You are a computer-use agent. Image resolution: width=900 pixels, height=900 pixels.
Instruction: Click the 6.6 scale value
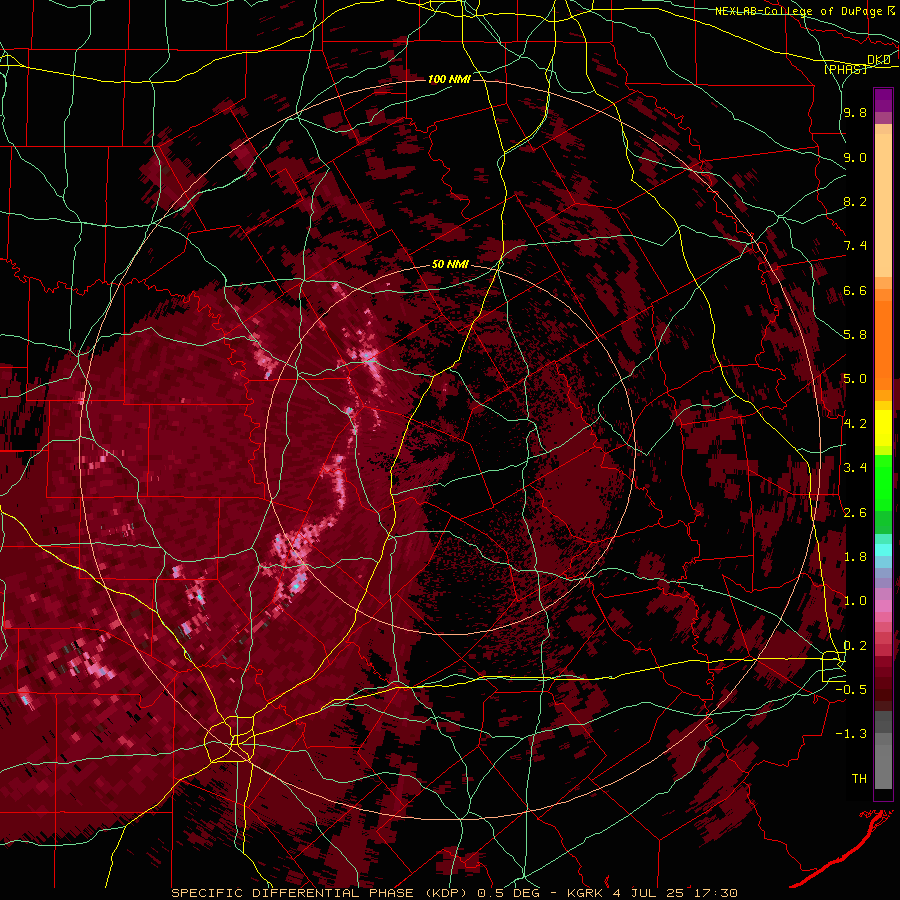855,290
